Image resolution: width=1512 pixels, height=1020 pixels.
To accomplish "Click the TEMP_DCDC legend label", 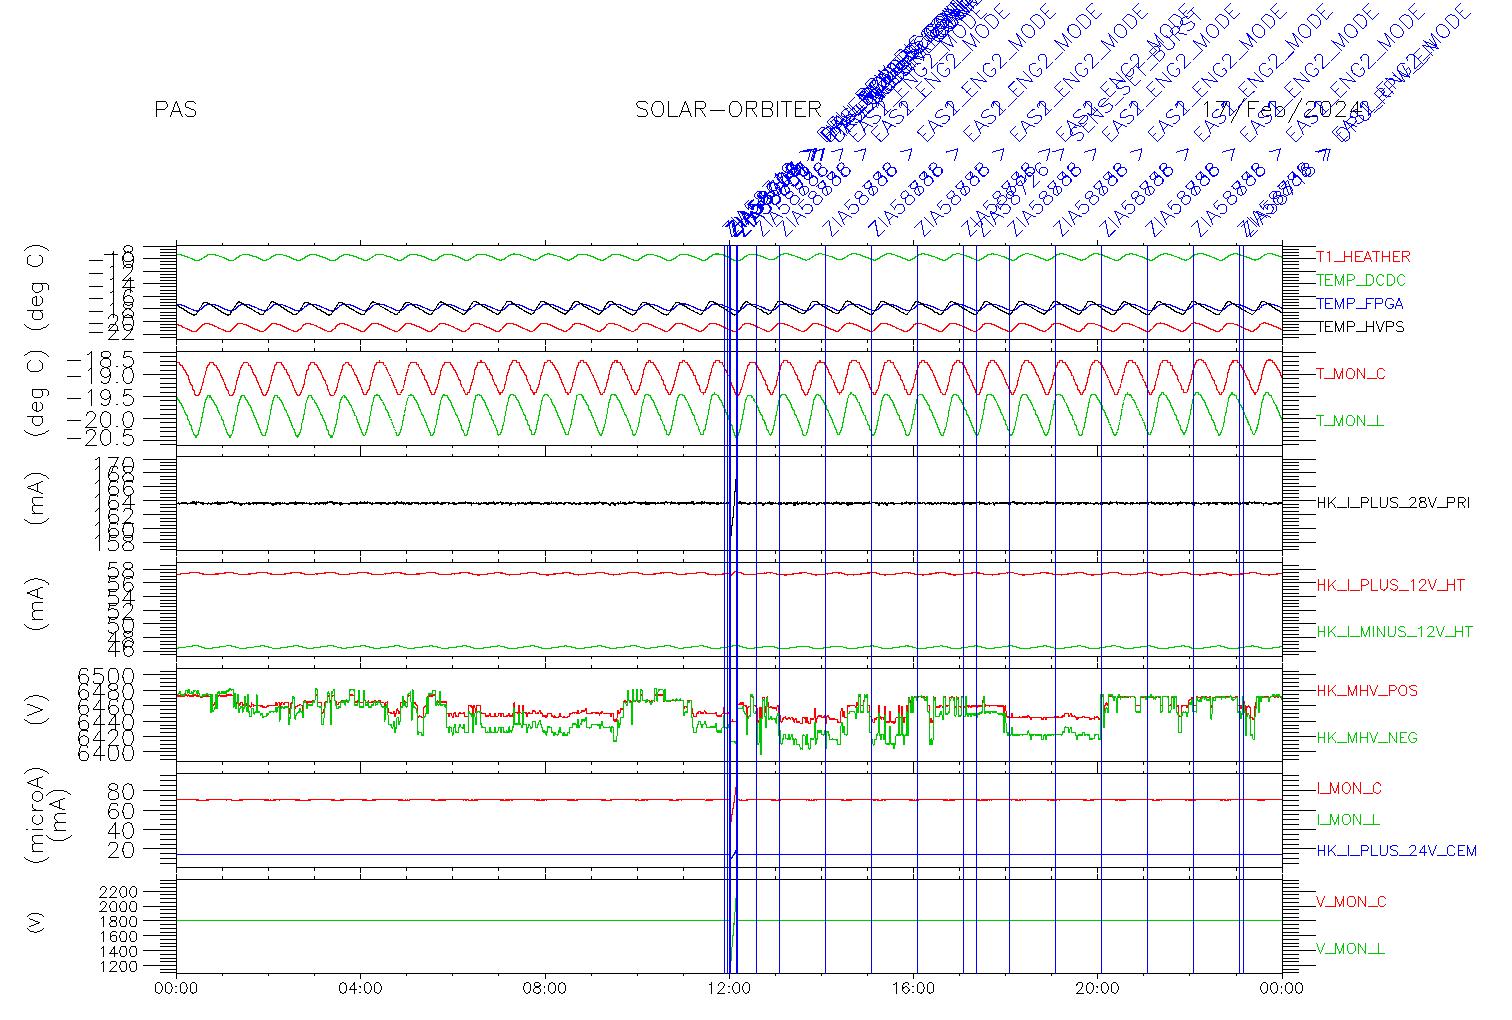I will [x=1360, y=281].
